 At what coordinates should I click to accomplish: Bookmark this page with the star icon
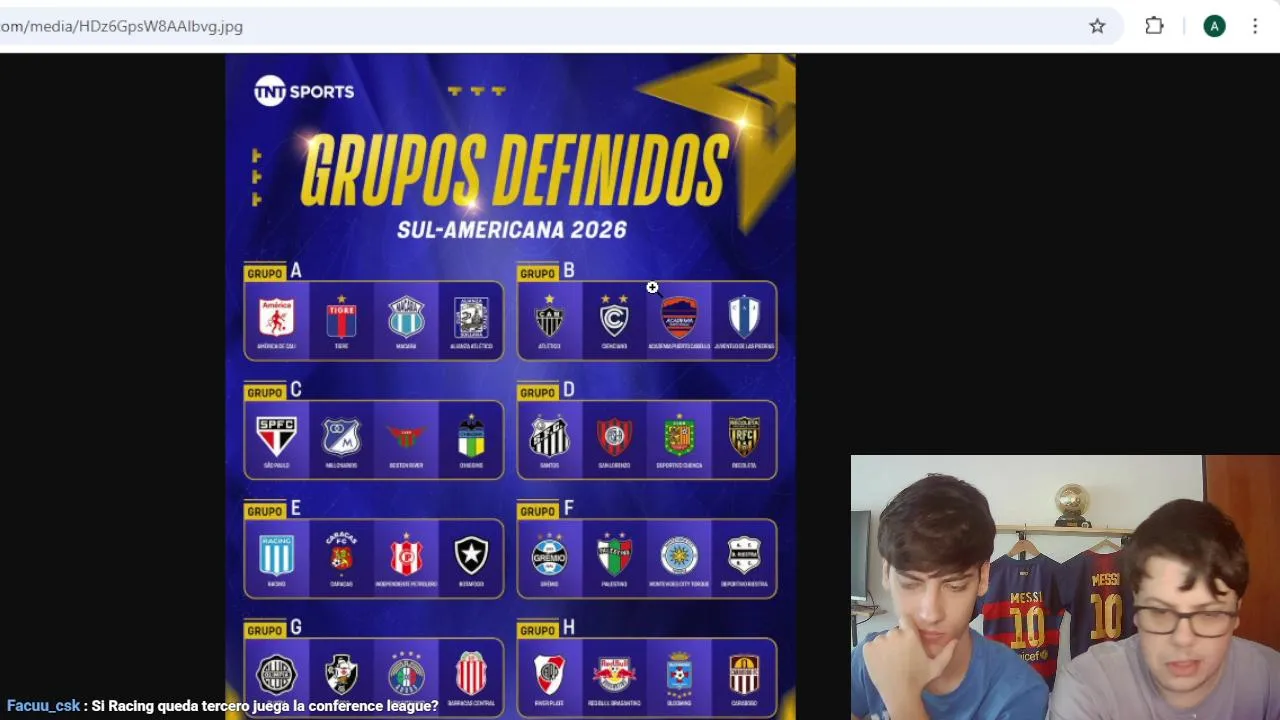coord(1097,26)
